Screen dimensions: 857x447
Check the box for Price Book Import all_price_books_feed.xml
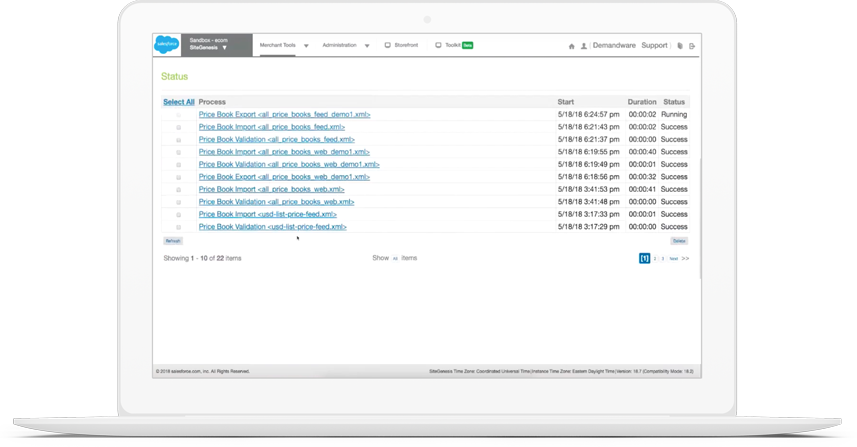179,127
